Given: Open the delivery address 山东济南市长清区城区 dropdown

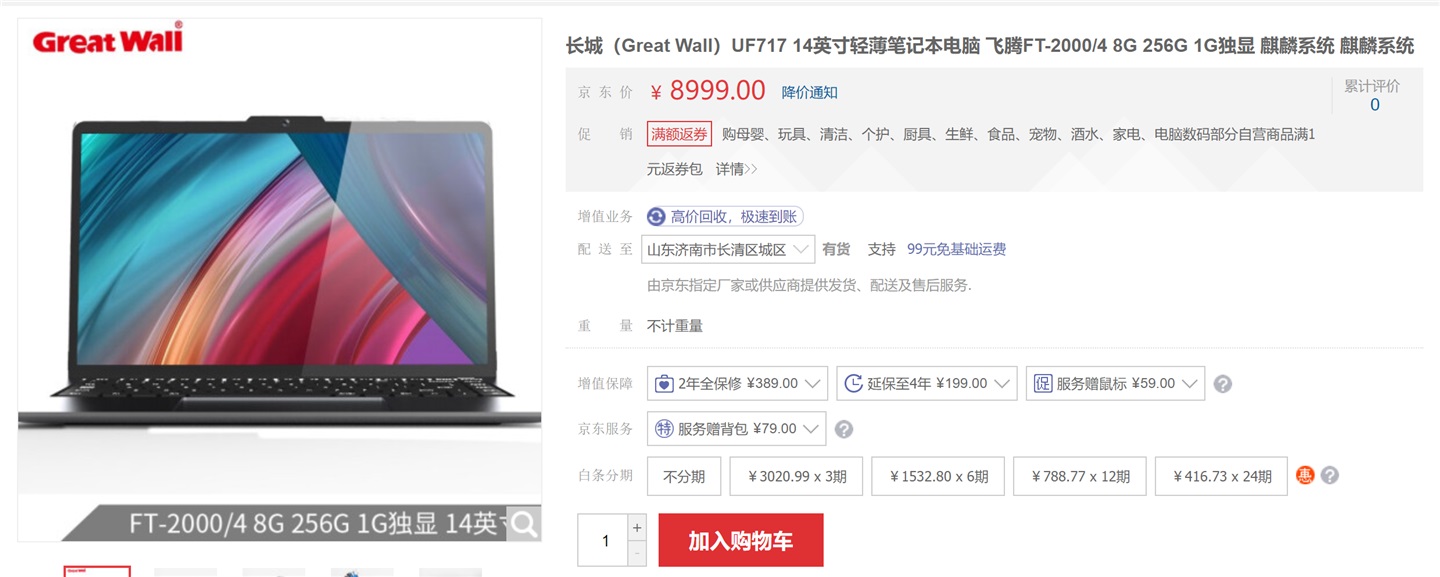Looking at the screenshot, I should (x=728, y=249).
